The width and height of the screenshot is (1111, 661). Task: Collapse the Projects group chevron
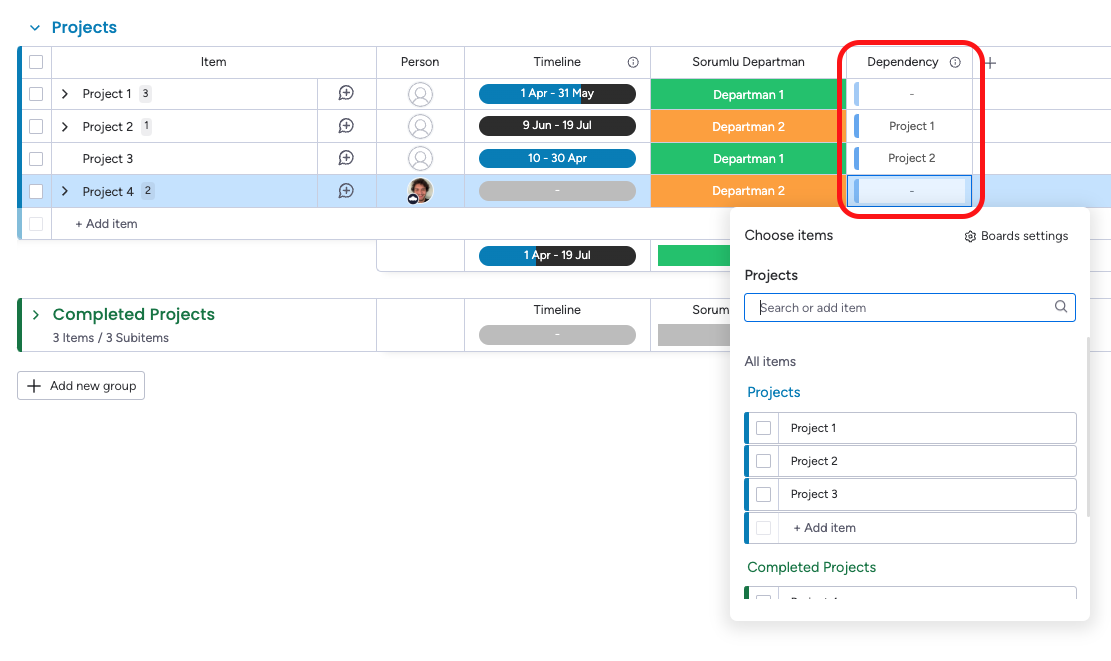pos(35,28)
